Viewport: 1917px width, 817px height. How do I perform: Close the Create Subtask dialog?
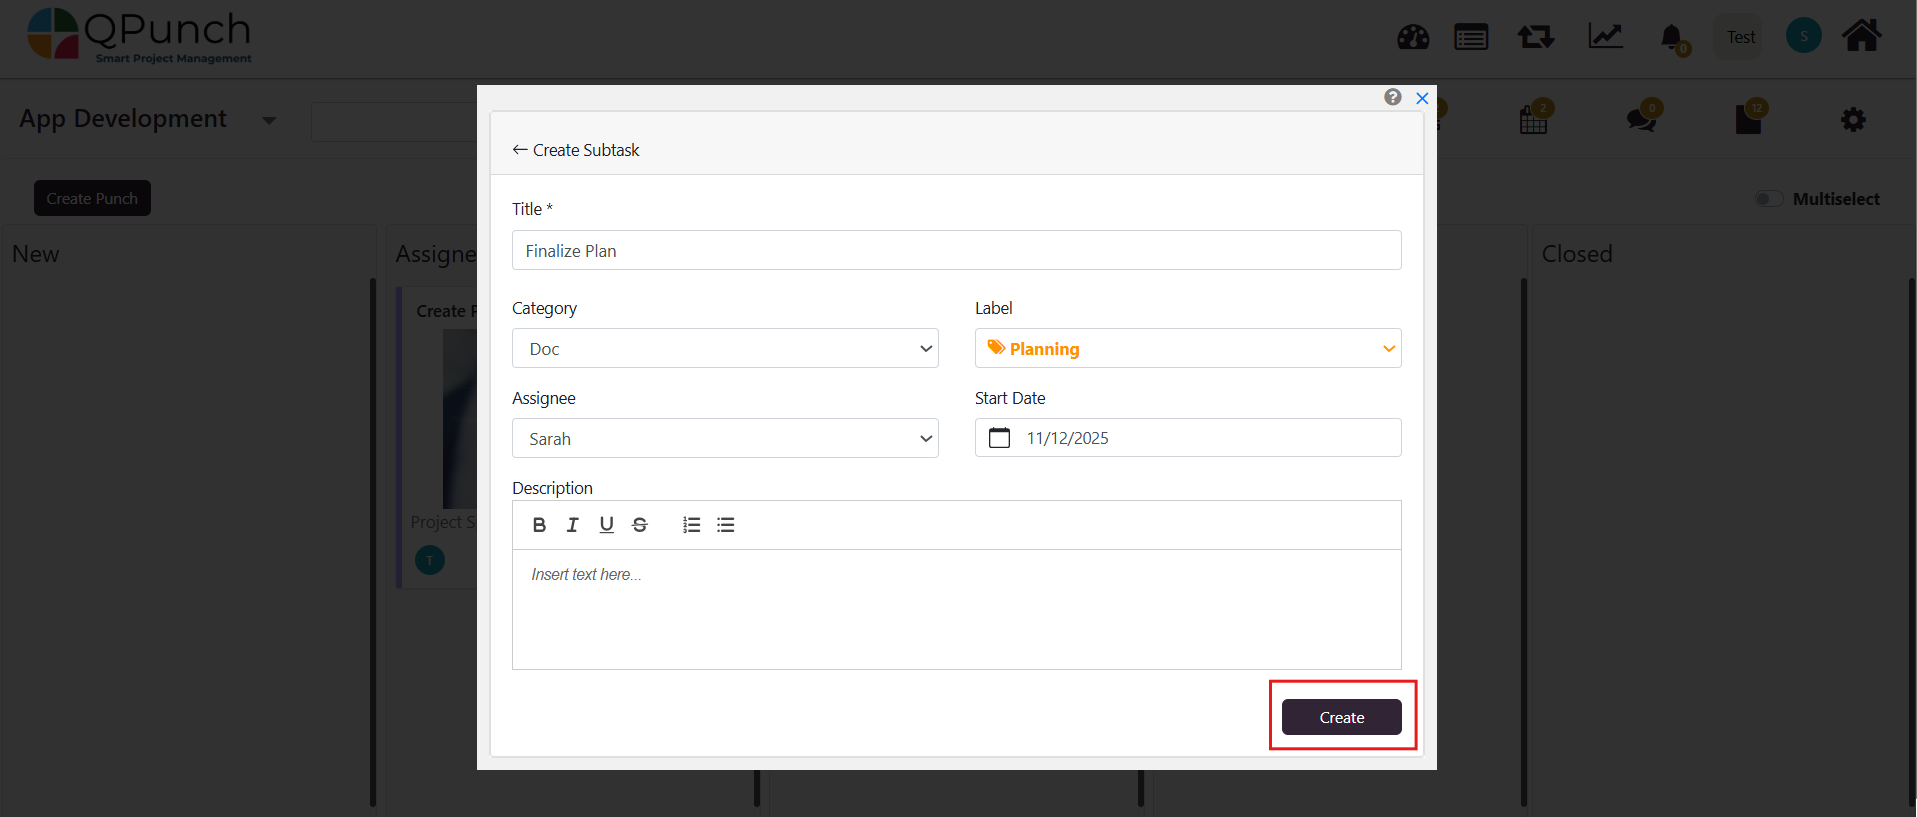click(x=1422, y=98)
